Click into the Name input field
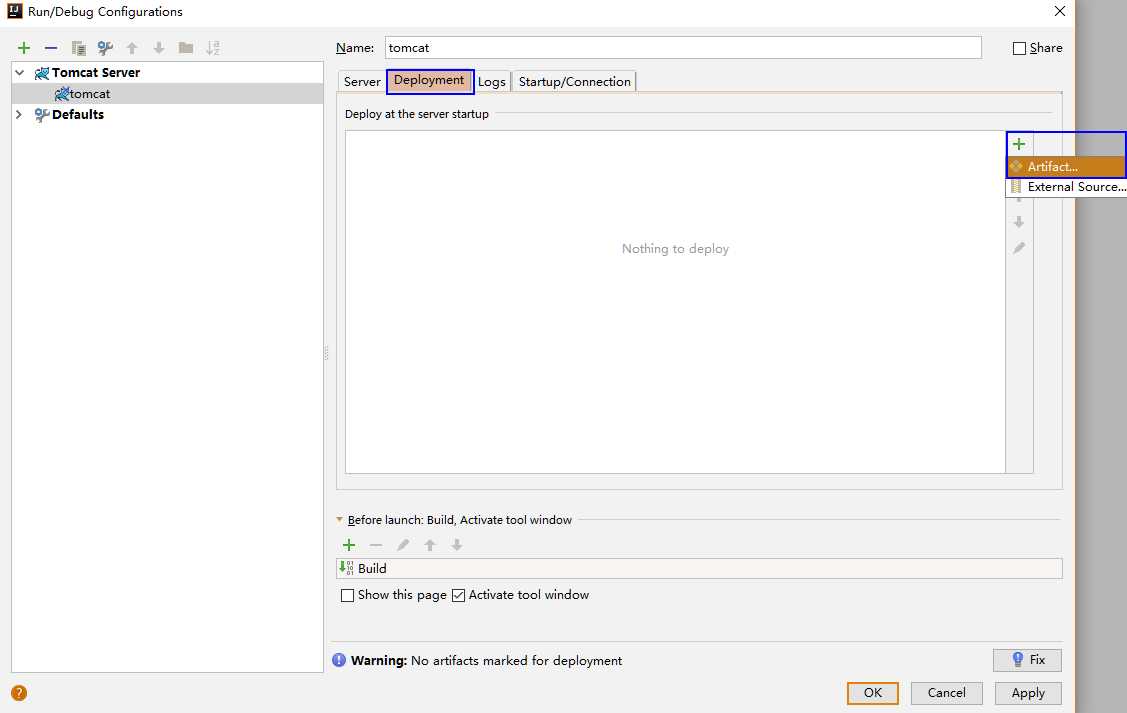1127x713 pixels. pyautogui.click(x=683, y=47)
